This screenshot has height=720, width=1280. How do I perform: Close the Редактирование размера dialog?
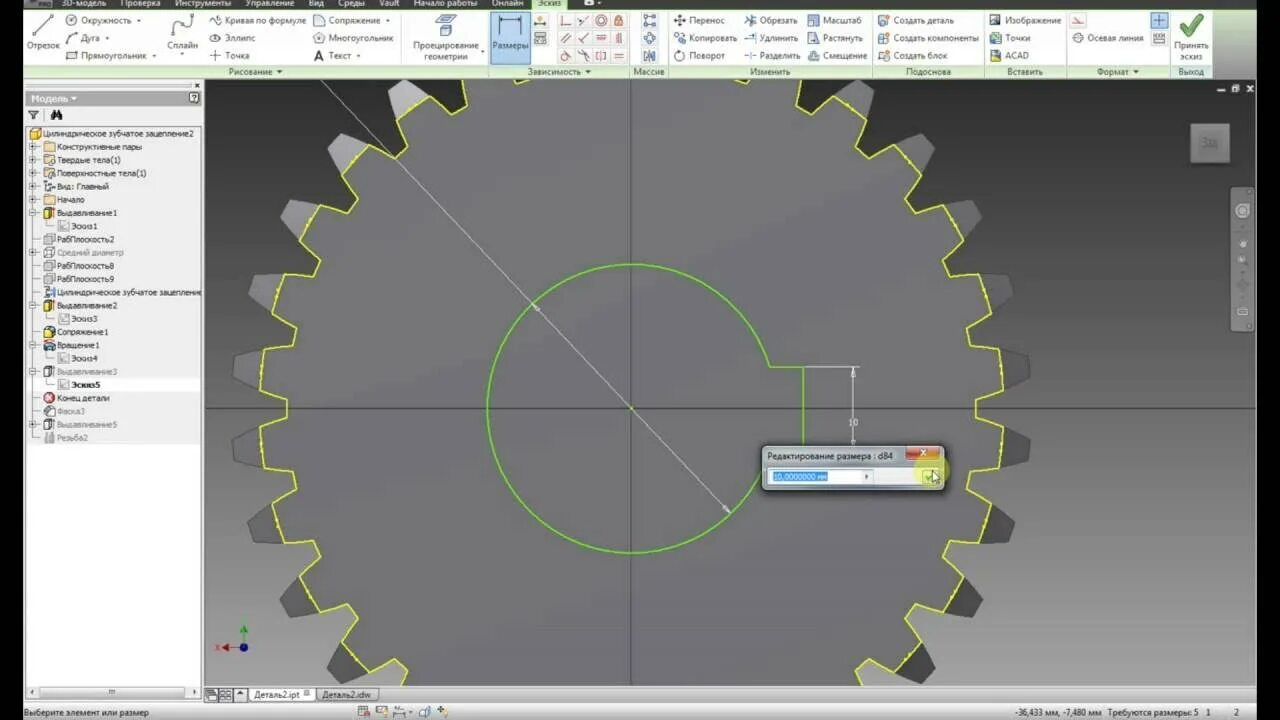click(x=924, y=454)
